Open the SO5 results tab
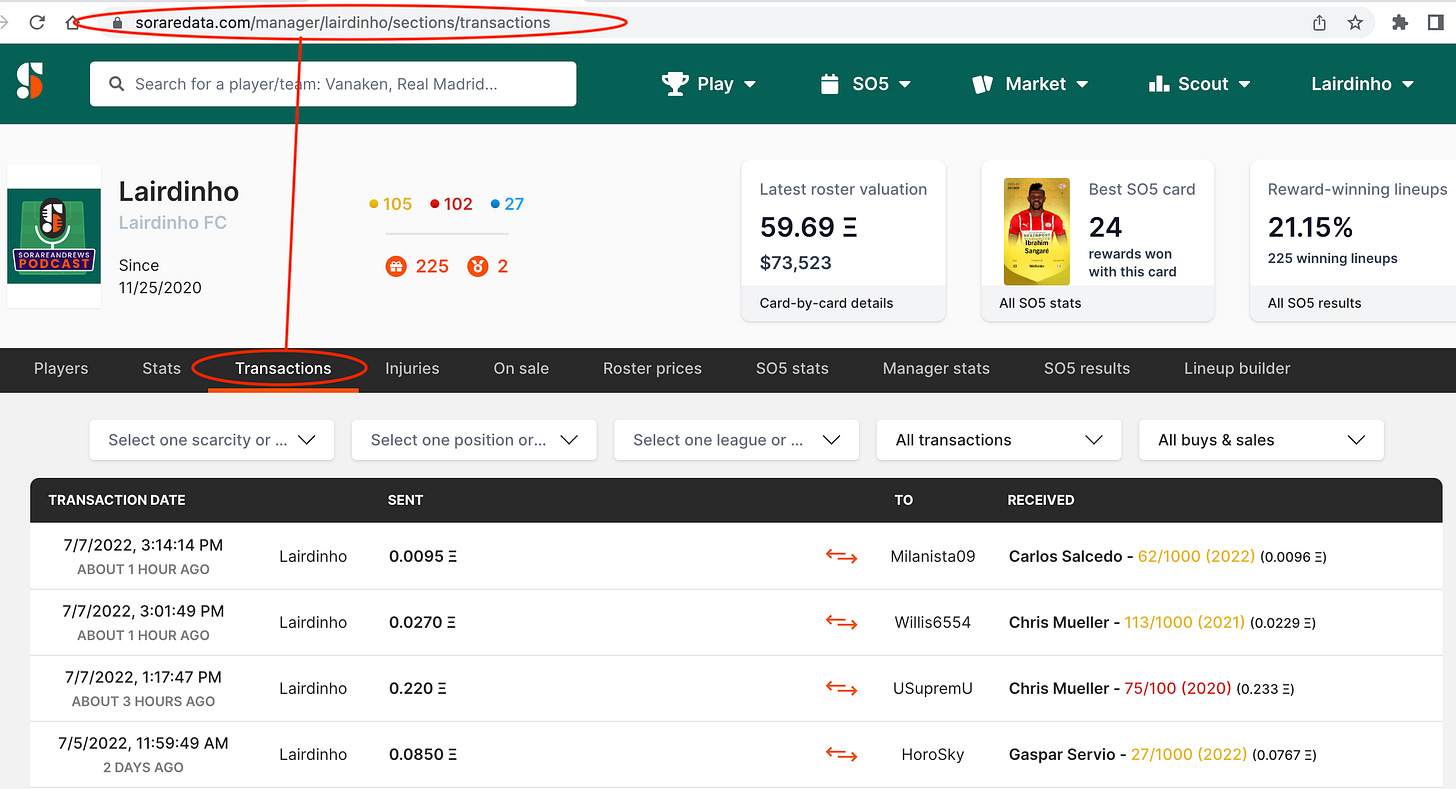The image size is (1456, 789). (x=1087, y=368)
